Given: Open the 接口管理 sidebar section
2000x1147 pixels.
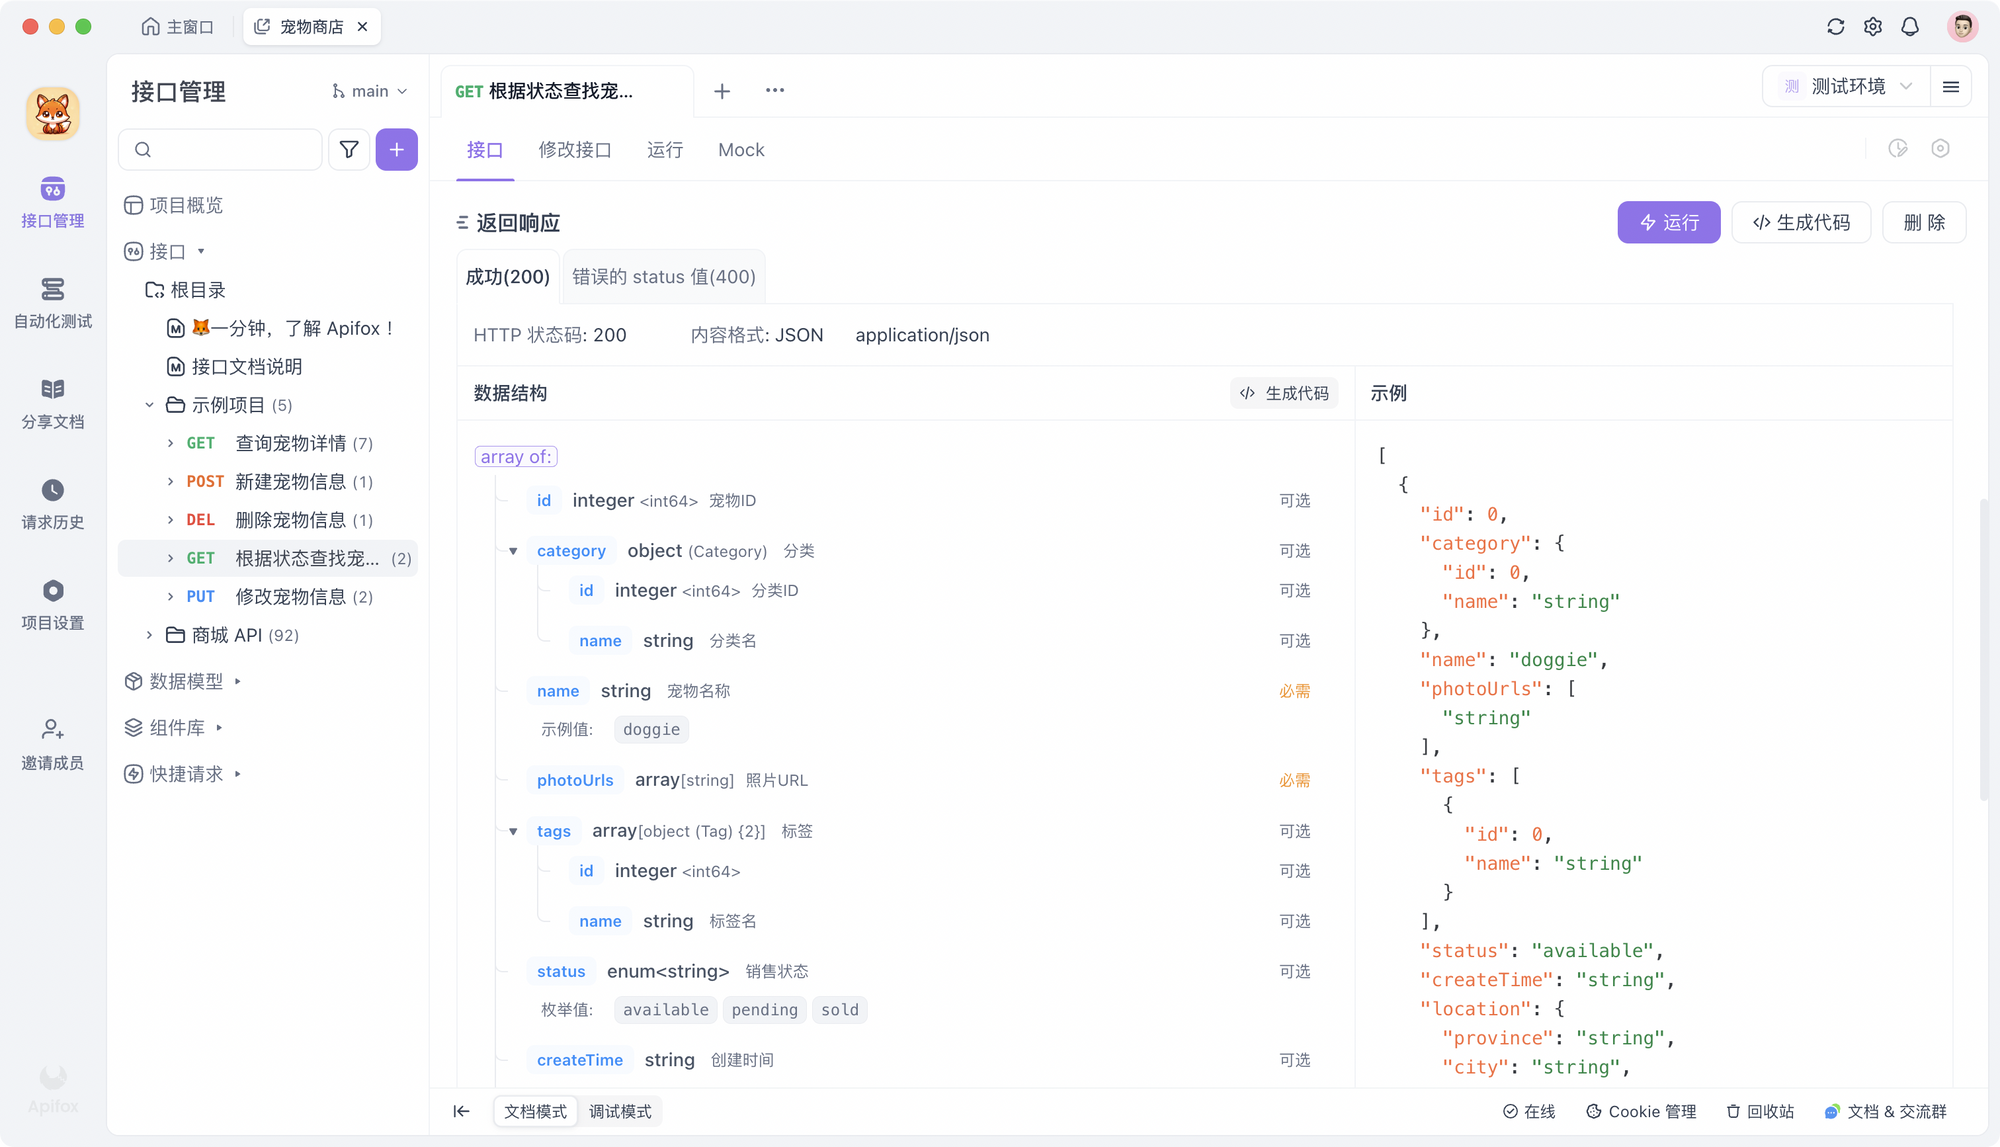Looking at the screenshot, I should [52, 203].
